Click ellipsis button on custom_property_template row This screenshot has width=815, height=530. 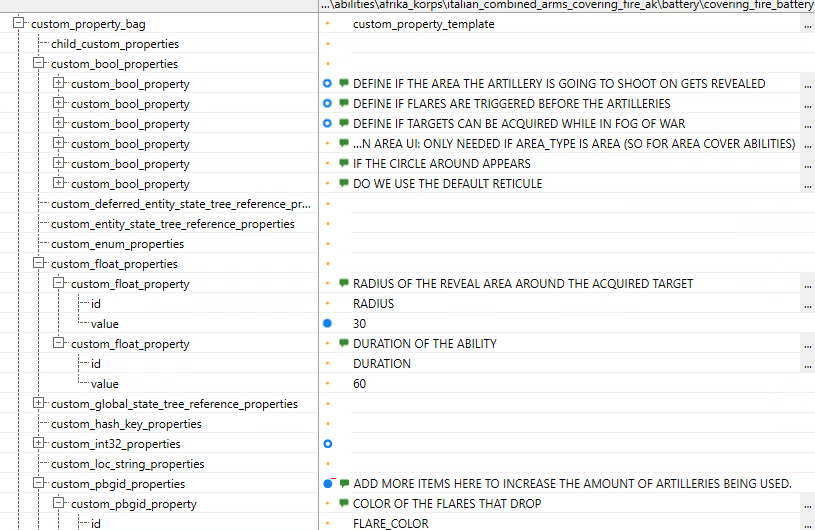pos(807,24)
